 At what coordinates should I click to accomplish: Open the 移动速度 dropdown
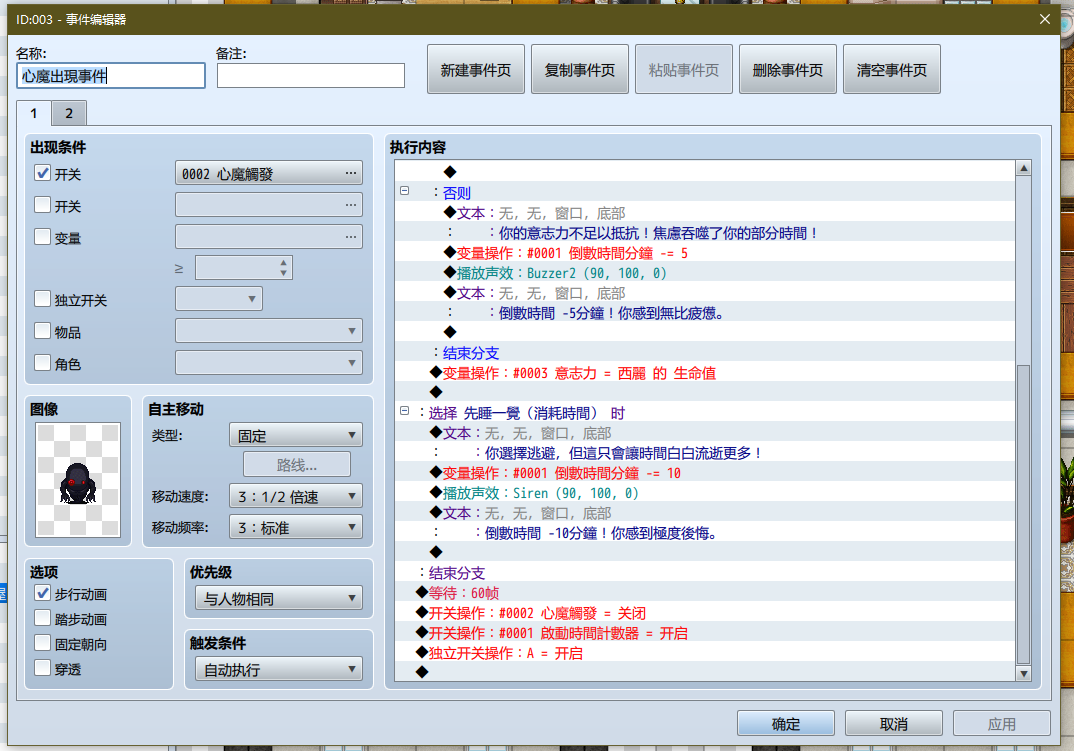pyautogui.click(x=296, y=496)
